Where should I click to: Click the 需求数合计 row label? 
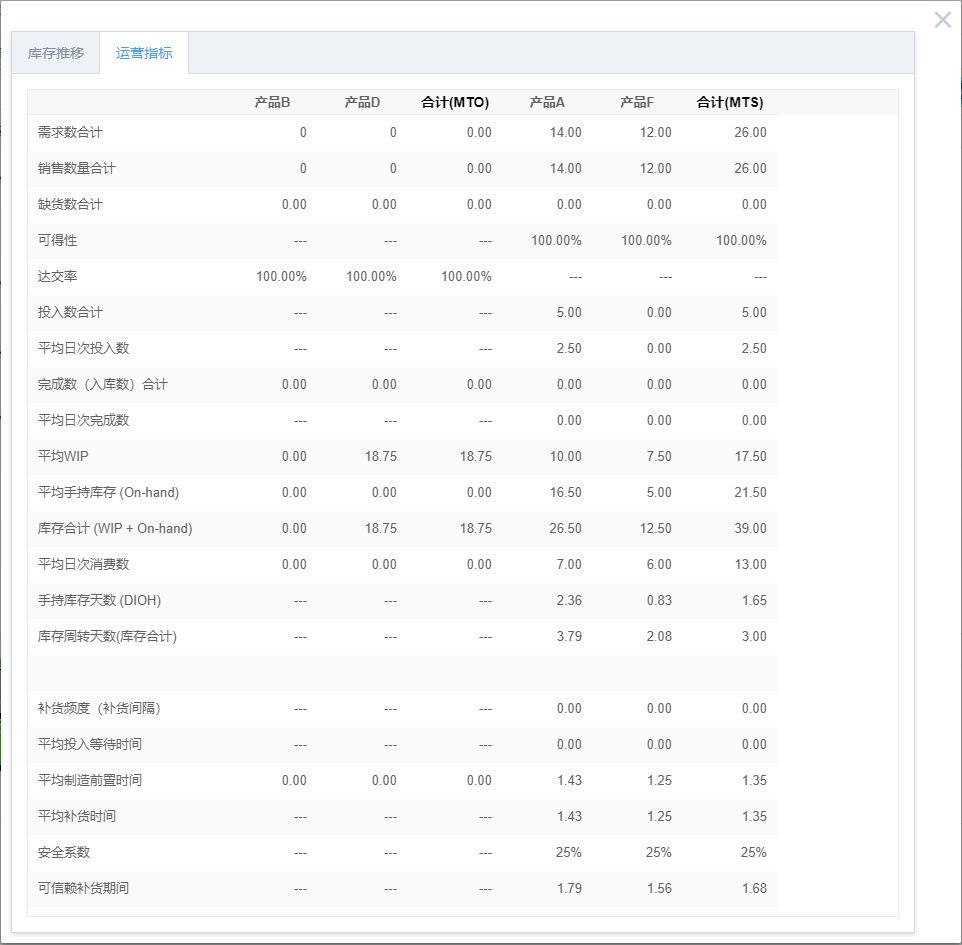click(67, 132)
